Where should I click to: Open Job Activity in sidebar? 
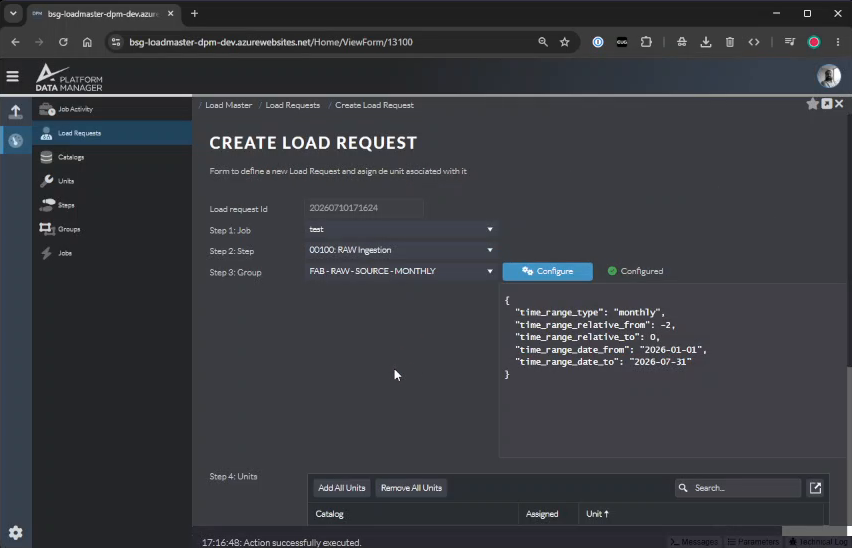[112, 109]
